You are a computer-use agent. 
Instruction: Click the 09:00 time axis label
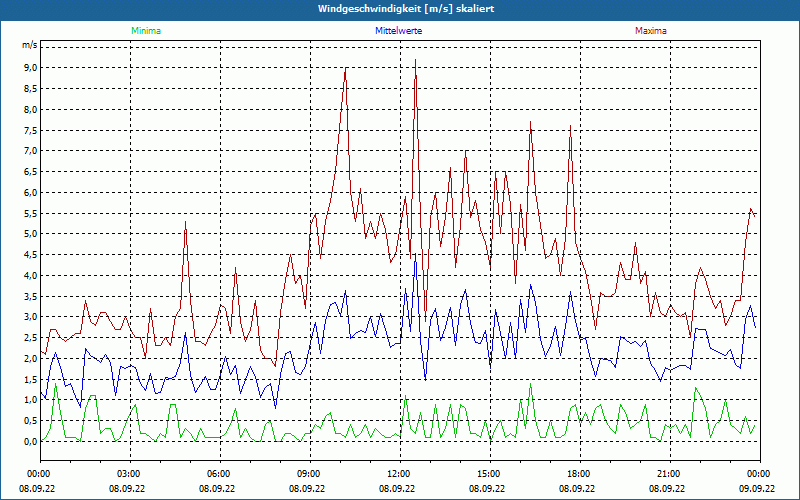[x=310, y=474]
